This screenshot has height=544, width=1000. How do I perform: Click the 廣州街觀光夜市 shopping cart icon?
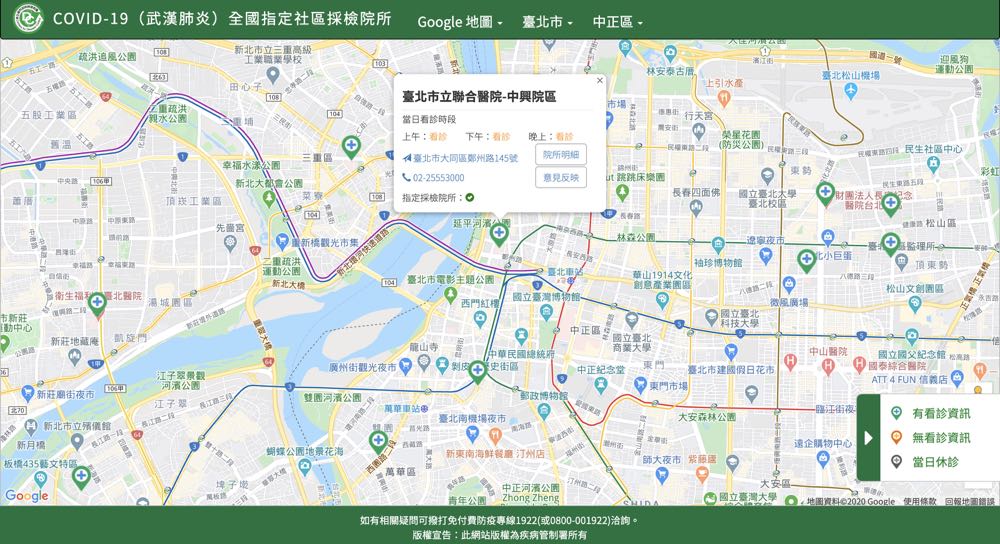pyautogui.click(x=404, y=365)
